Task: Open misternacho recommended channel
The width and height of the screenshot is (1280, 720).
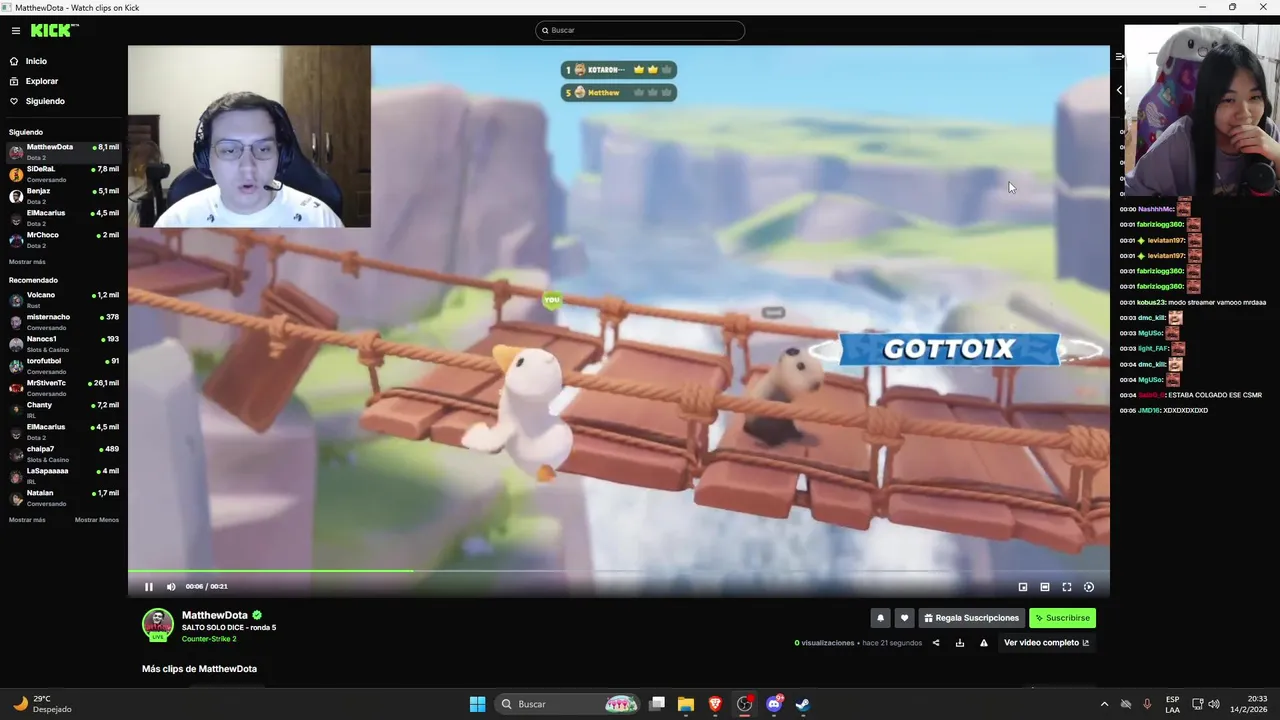Action: click(64, 322)
